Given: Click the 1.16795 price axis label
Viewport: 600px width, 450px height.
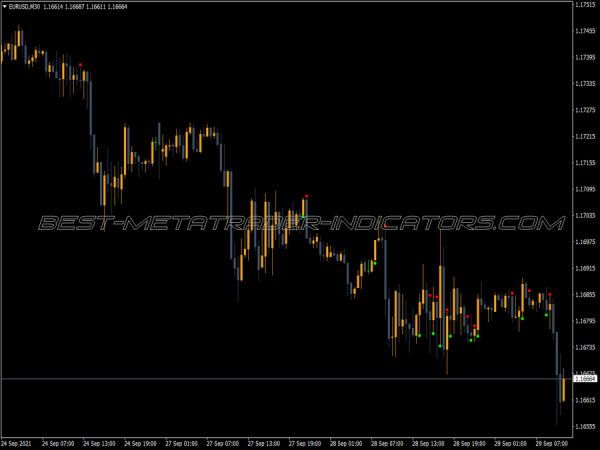Looking at the screenshot, I should click(585, 321).
